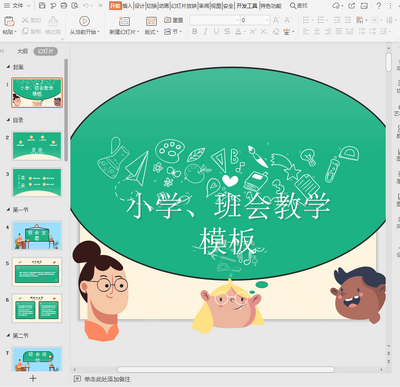Click the Align left icon
This screenshot has height=387, width=400.
click(x=306, y=32)
